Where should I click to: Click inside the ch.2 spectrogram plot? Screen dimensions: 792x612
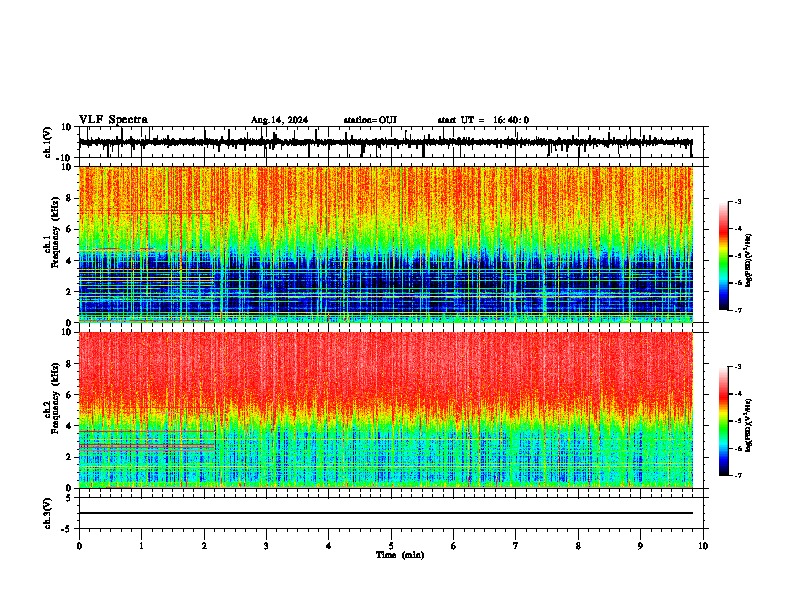[385, 410]
